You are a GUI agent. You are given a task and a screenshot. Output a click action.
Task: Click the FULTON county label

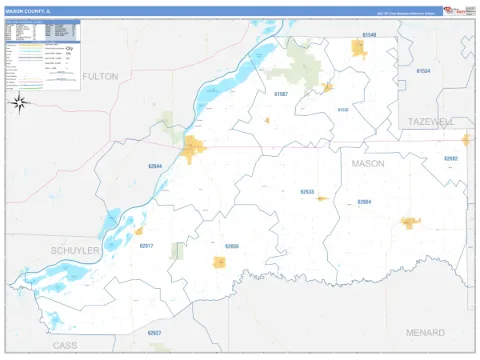point(100,77)
